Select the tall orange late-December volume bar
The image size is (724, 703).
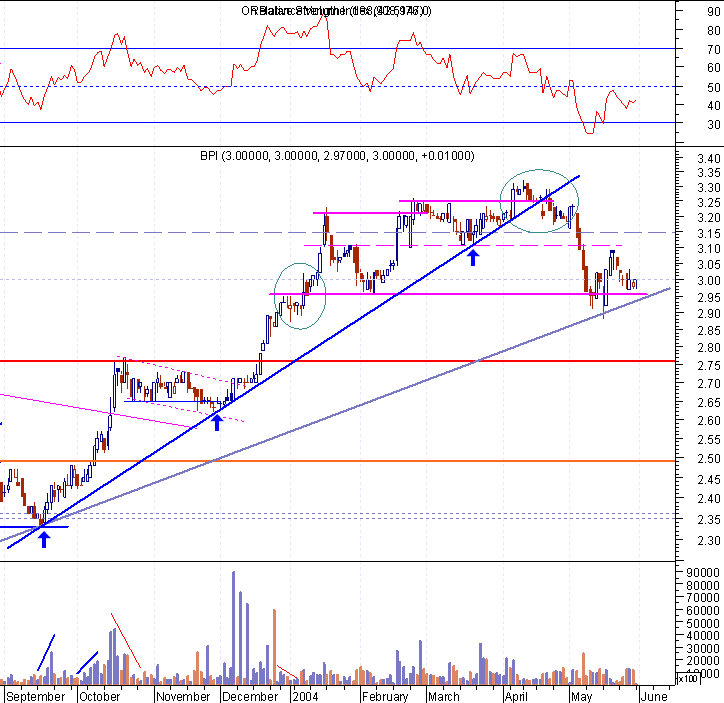[x=275, y=647]
